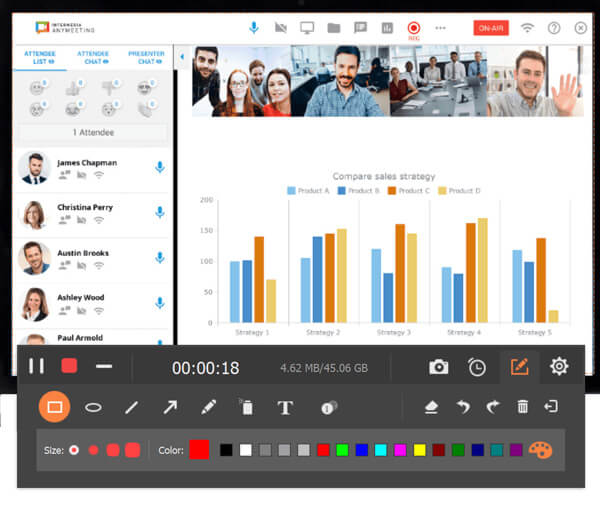Mute Christina Perry's microphone
Image resolution: width=600 pixels, height=505 pixels.
pyautogui.click(x=160, y=212)
